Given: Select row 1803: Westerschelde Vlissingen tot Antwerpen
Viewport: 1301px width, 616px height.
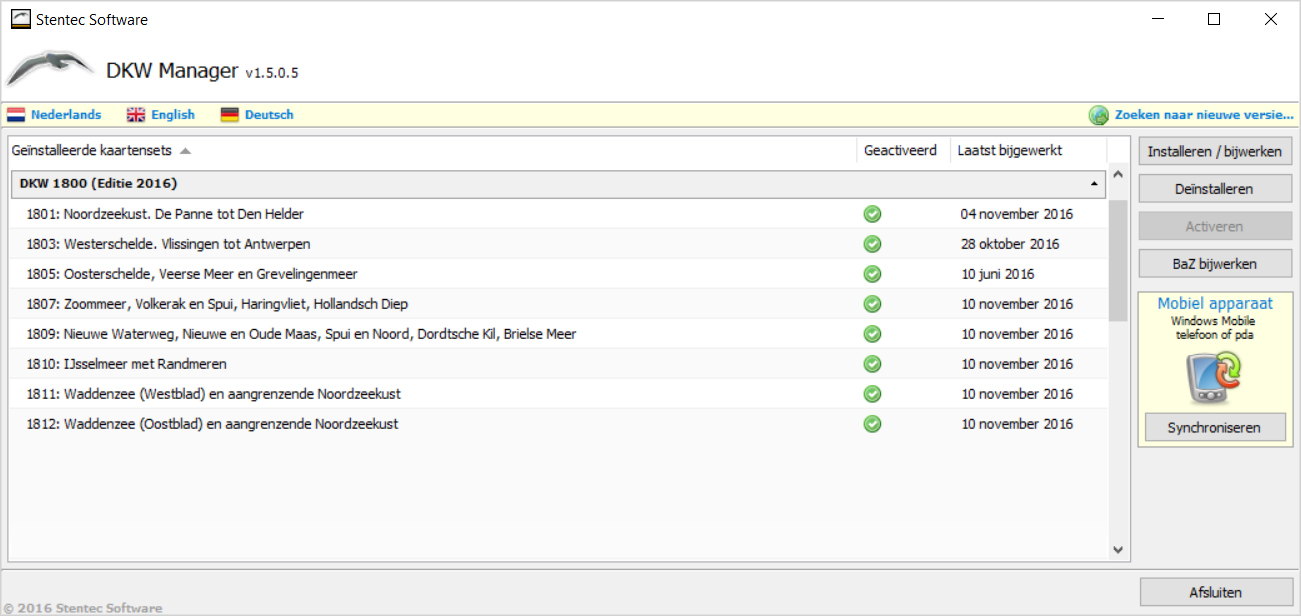Looking at the screenshot, I should pos(558,244).
